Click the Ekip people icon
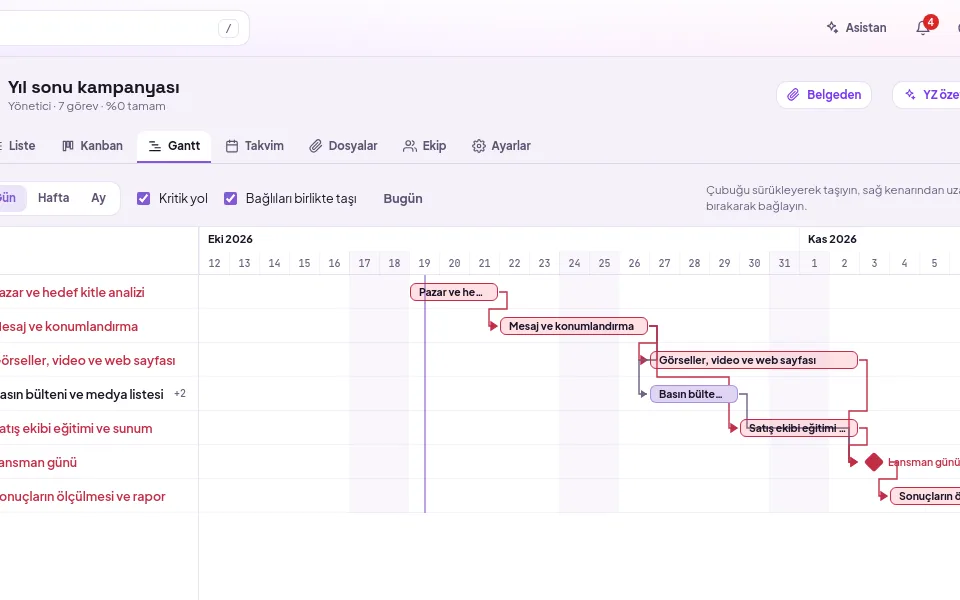The height and width of the screenshot is (600, 960). [409, 146]
